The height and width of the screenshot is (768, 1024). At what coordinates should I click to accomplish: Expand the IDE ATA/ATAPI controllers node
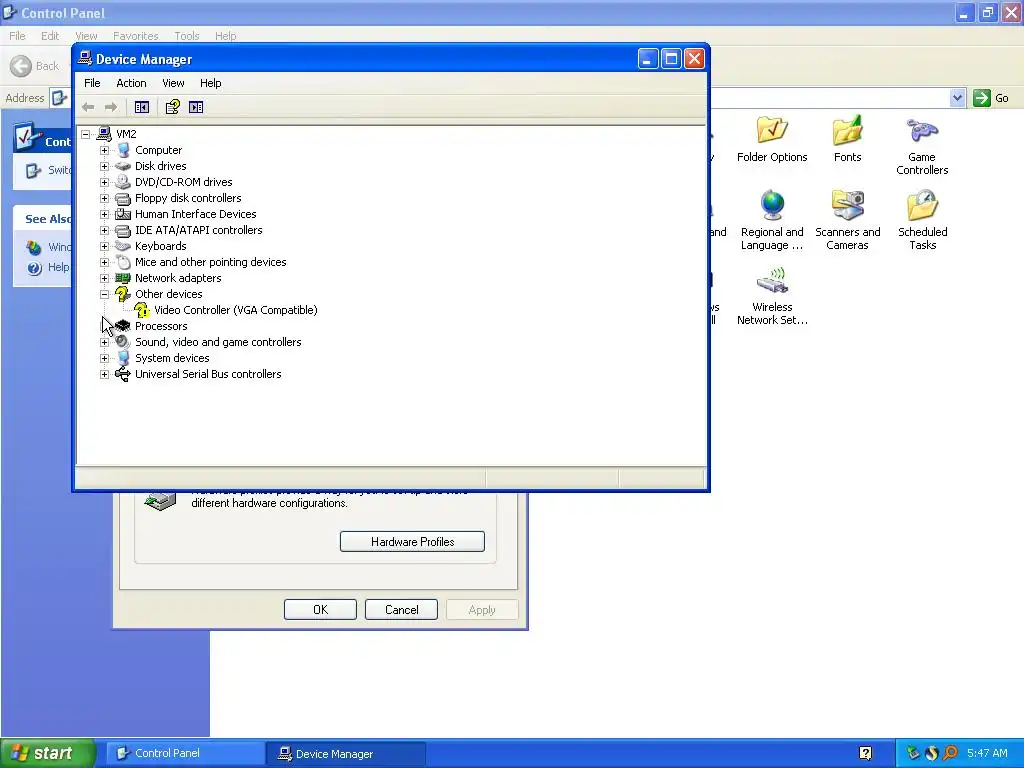point(104,230)
